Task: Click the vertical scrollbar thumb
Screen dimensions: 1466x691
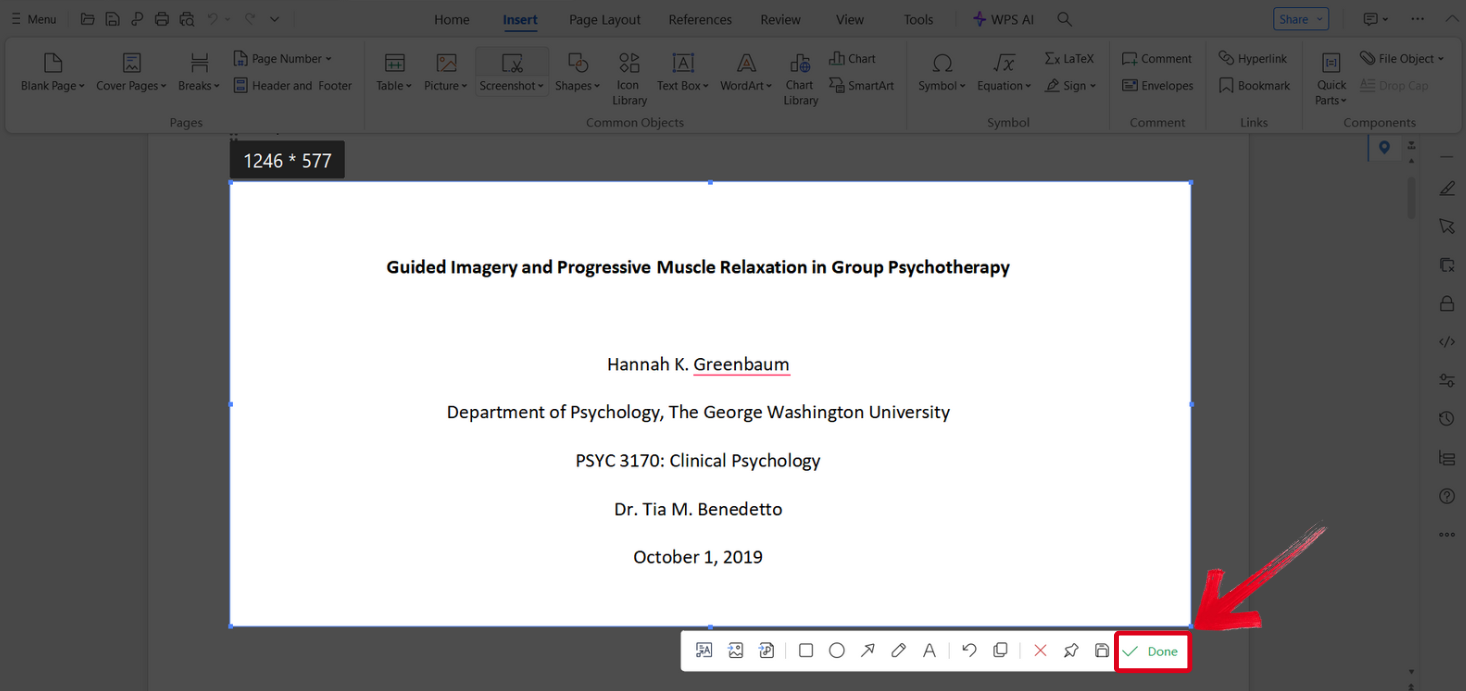Action: (1411, 198)
